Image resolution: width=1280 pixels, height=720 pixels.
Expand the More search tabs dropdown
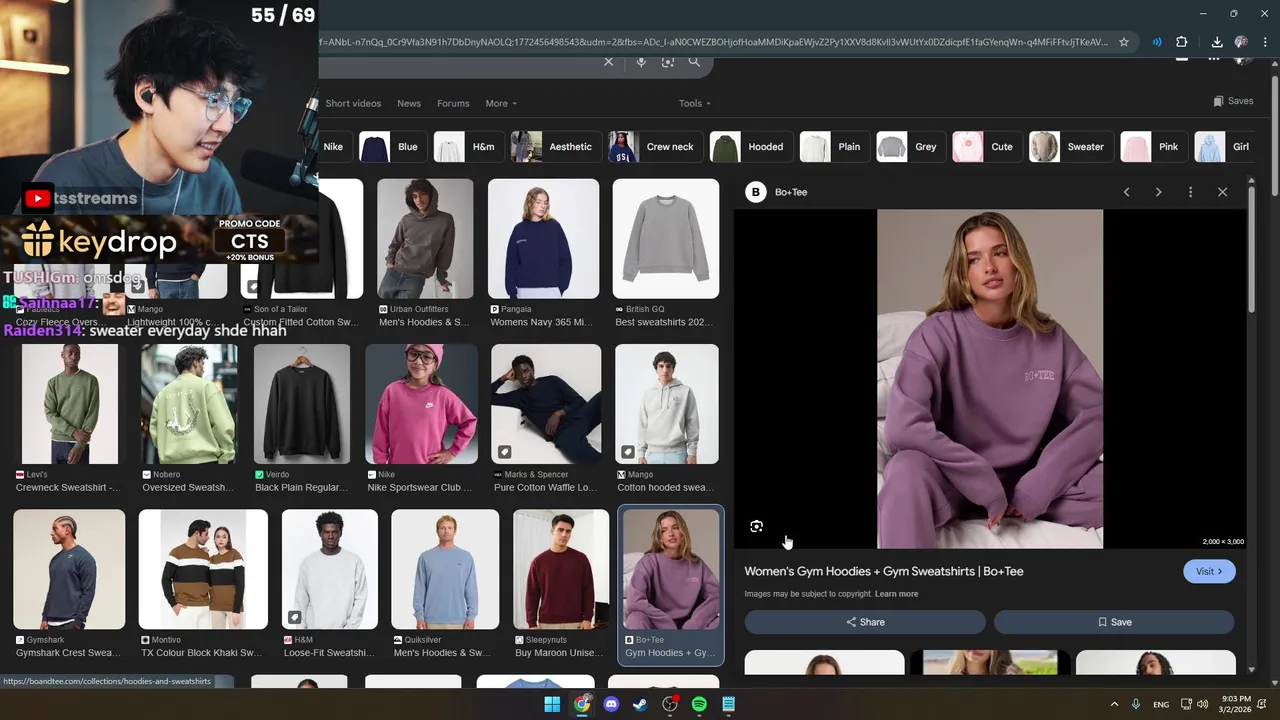(501, 103)
